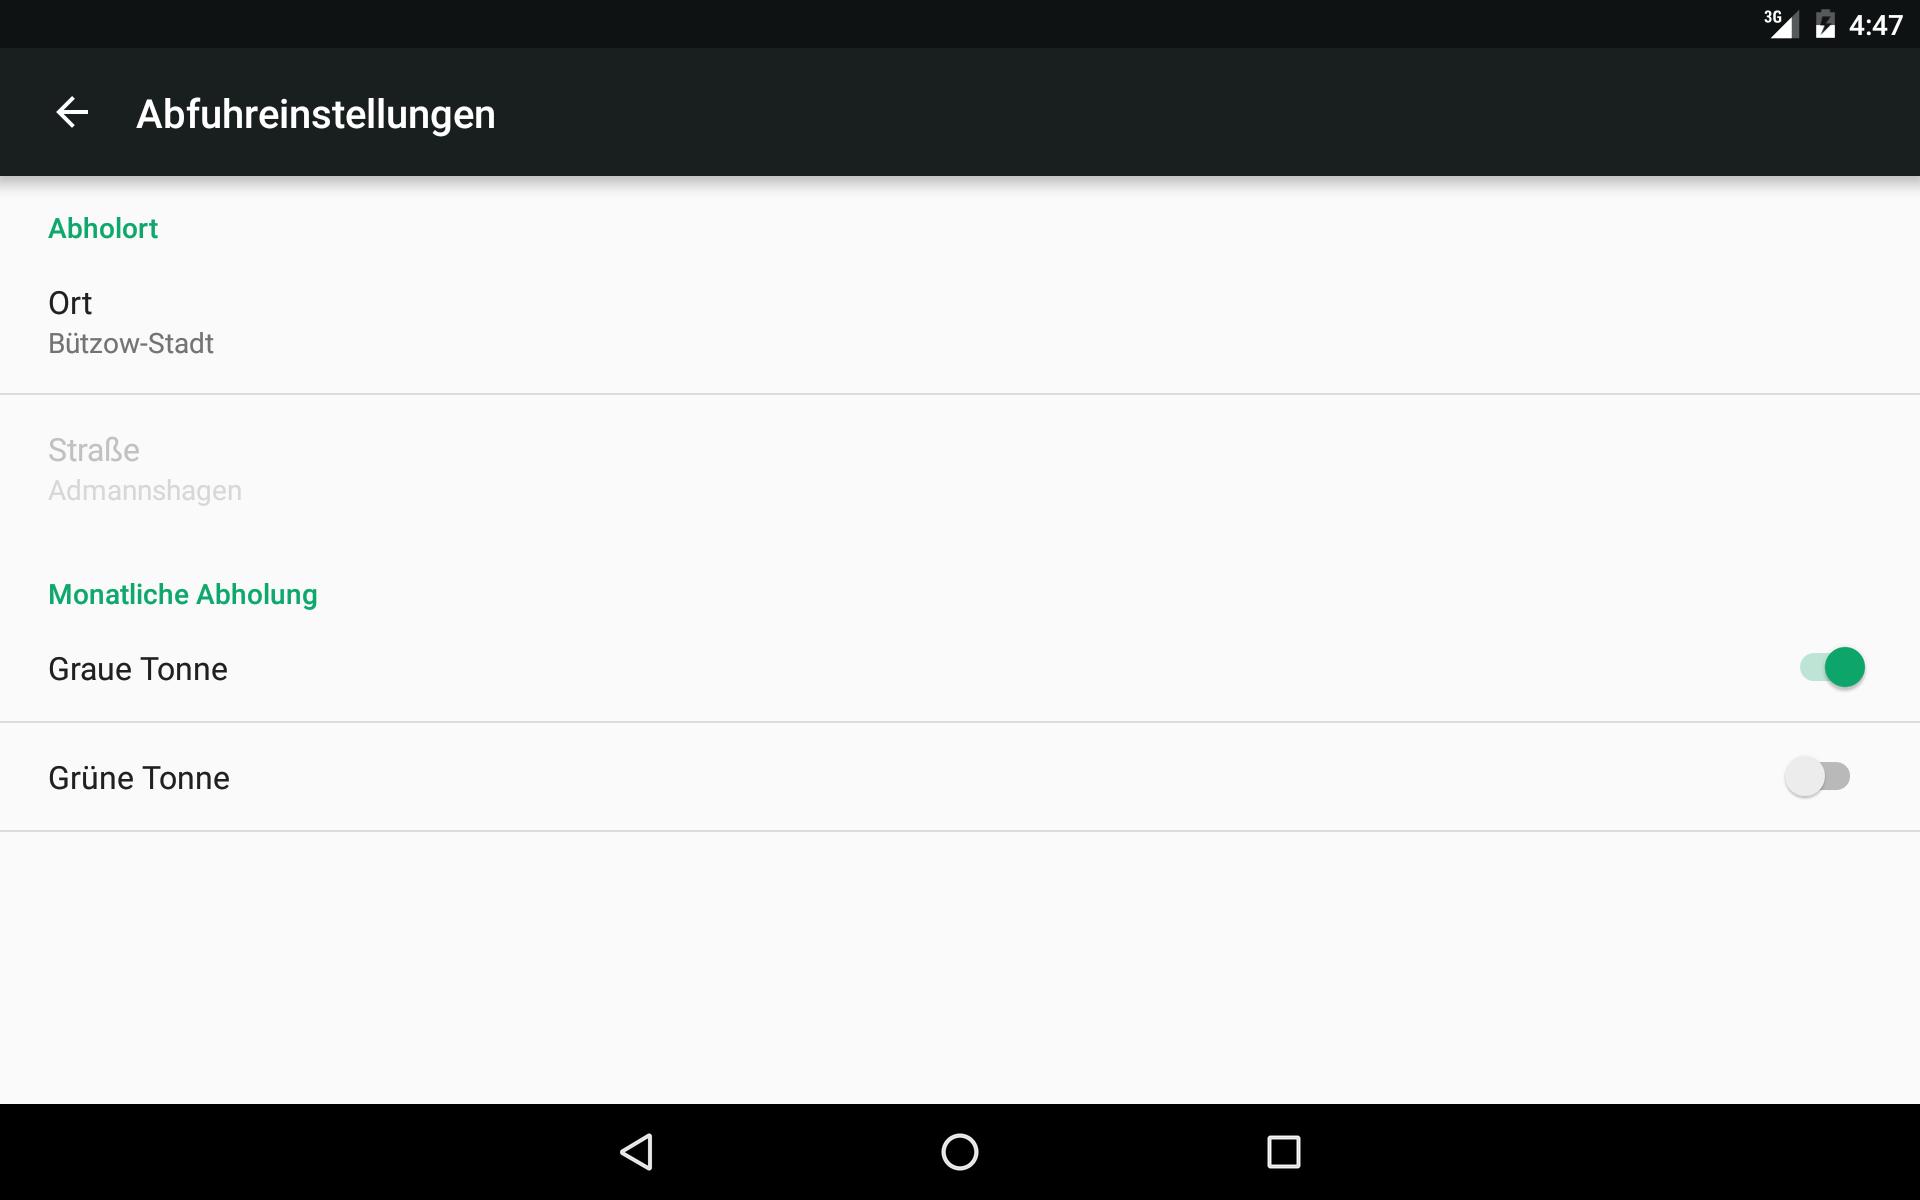Open the Straße street selection
The width and height of the screenshot is (1920, 1200).
coord(960,469)
